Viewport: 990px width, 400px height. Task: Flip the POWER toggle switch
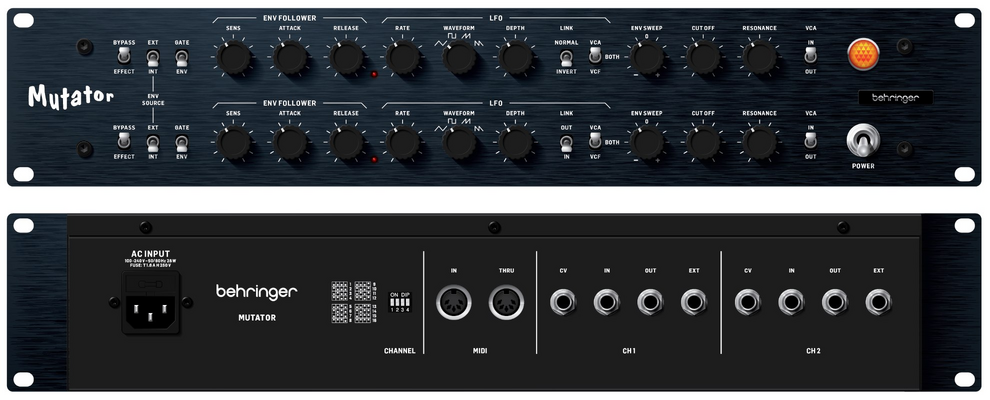862,141
